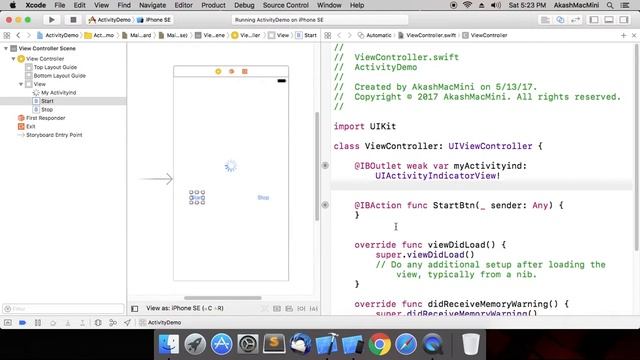Open the Product menu
640x360 pixels.
[213, 5]
